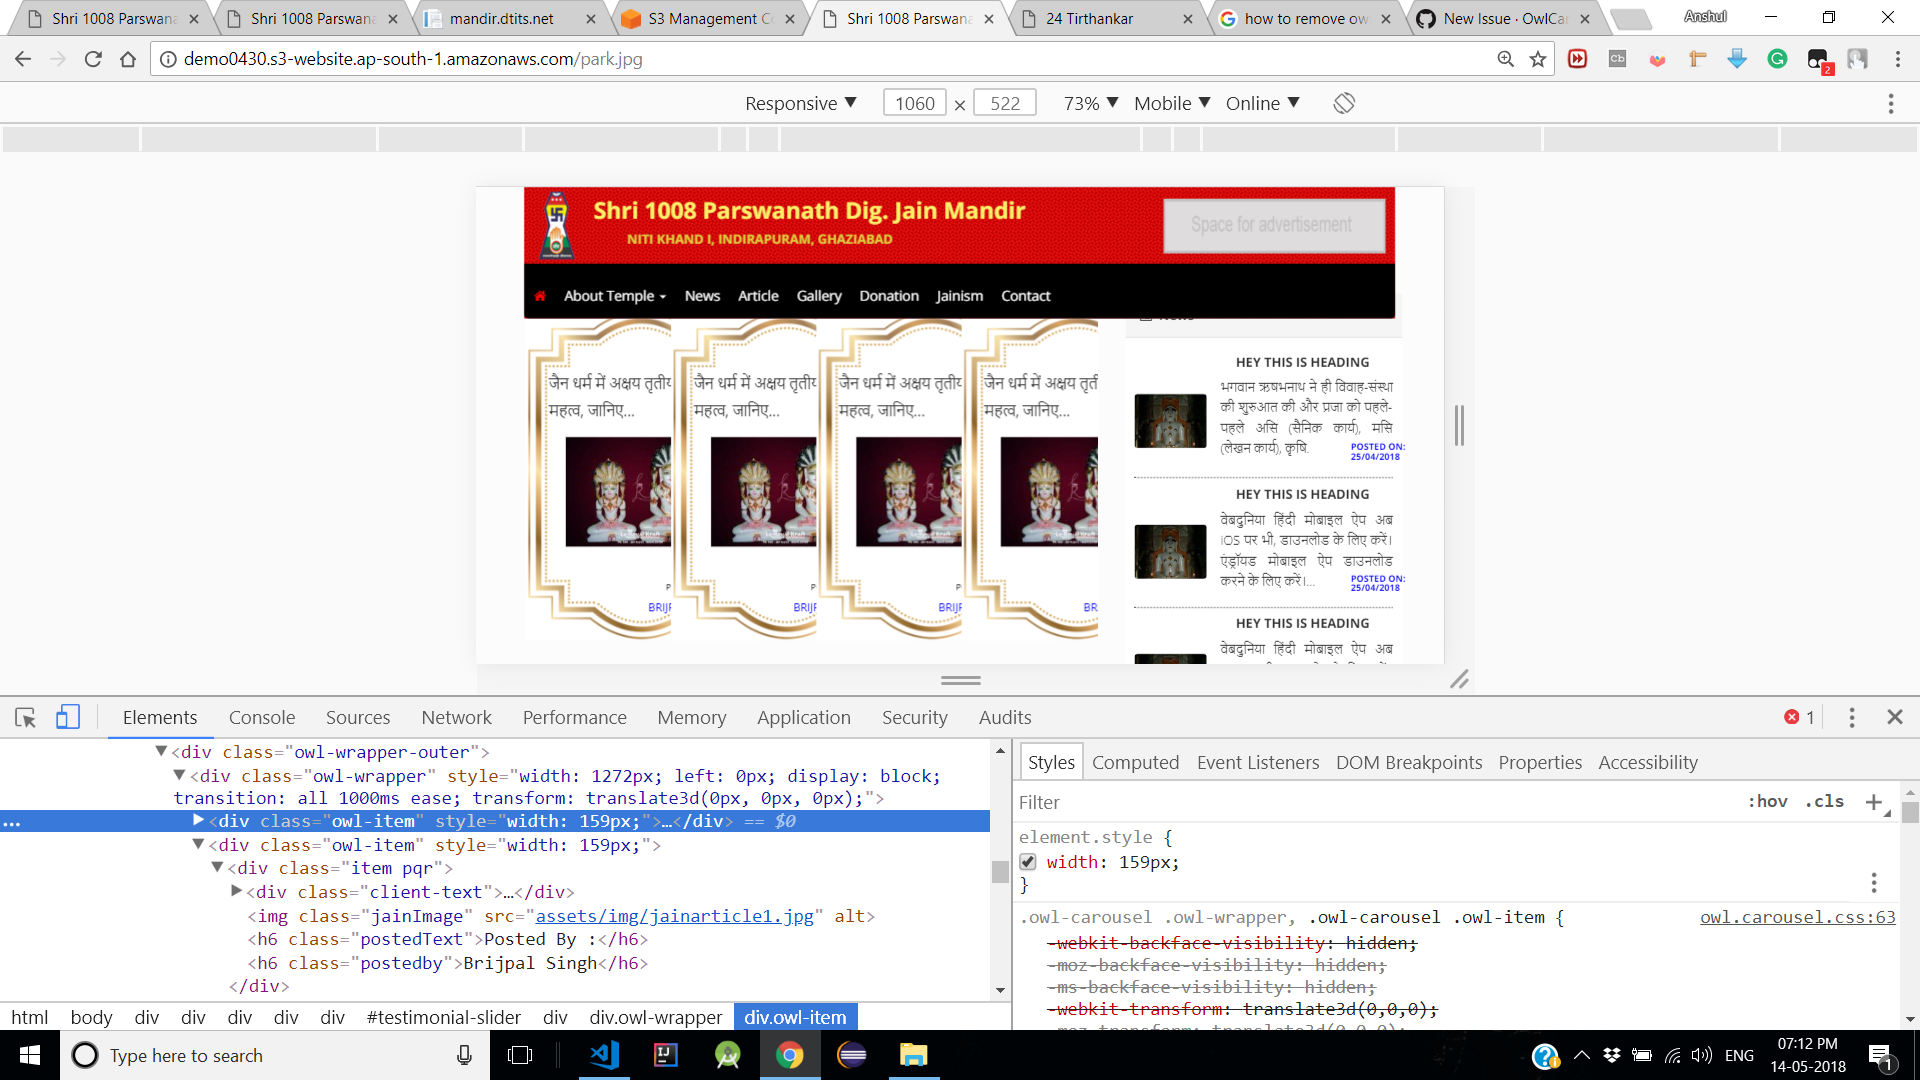Screen dimensions: 1920x1080
Task: Toggle the .cls class editor control
Action: tap(1824, 801)
